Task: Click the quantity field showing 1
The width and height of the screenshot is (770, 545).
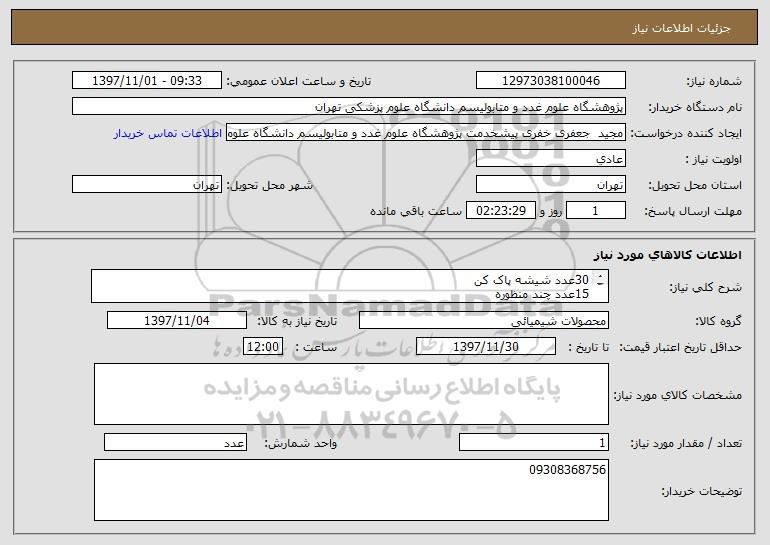Action: 534,442
